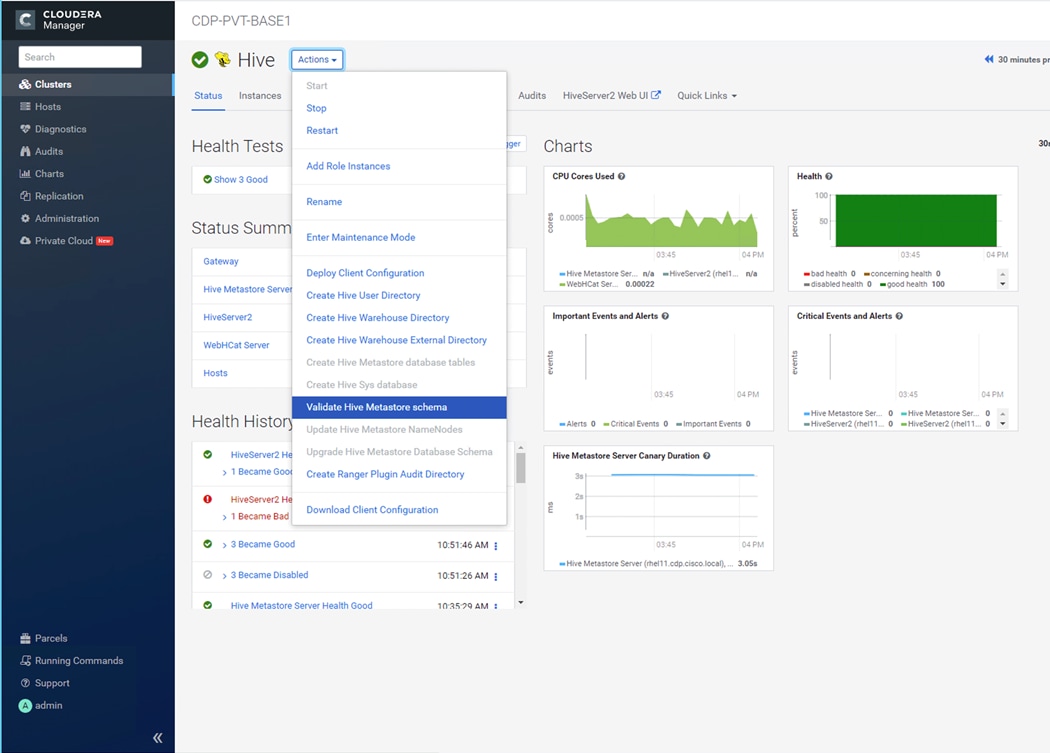
Task: Select Rename in the Actions menu
Action: [399, 202]
